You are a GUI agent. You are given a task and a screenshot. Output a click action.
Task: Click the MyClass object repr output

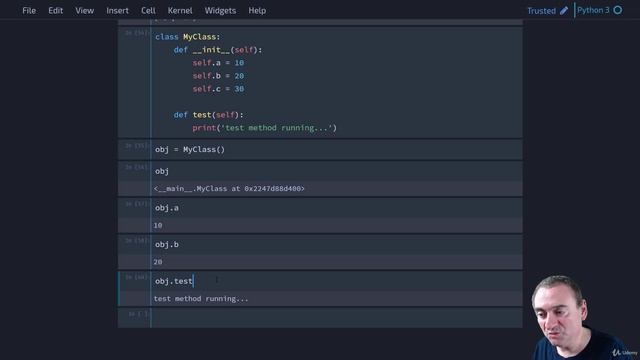tap(229, 189)
